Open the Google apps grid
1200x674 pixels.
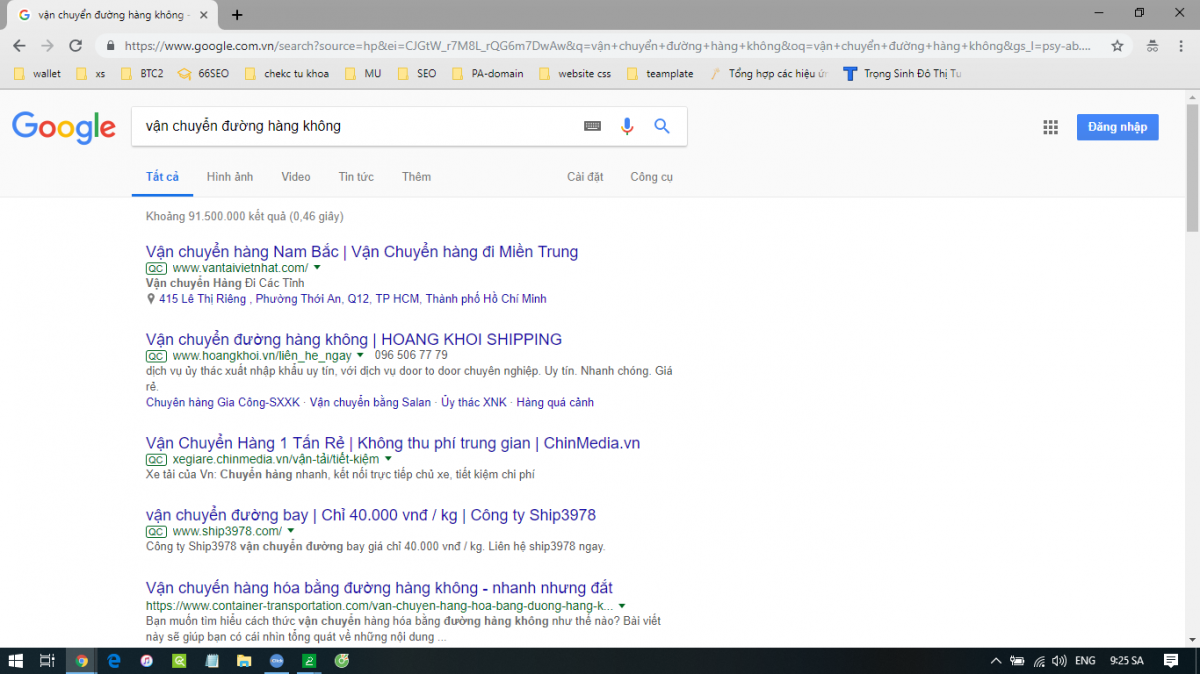(1050, 127)
